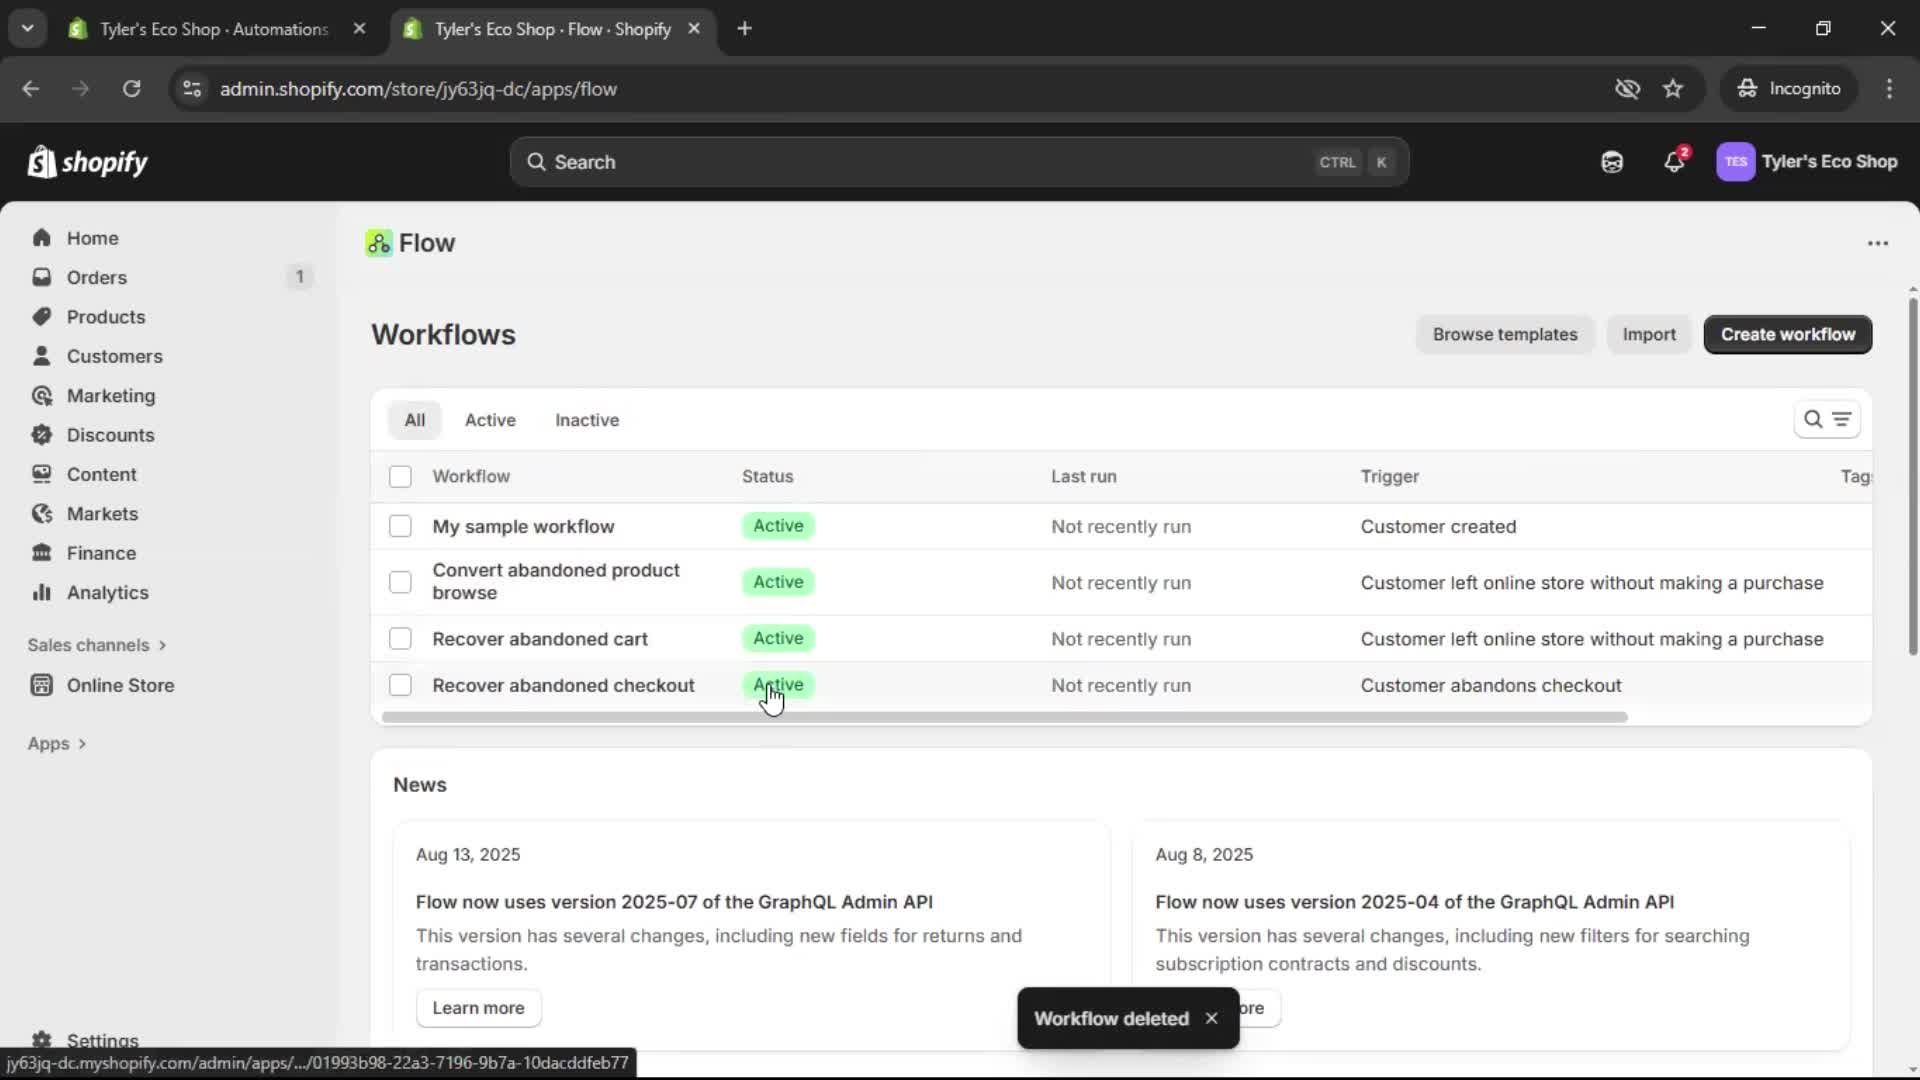Open the browser tab search dropdown
This screenshot has height=1080, width=1920.
(x=28, y=28)
